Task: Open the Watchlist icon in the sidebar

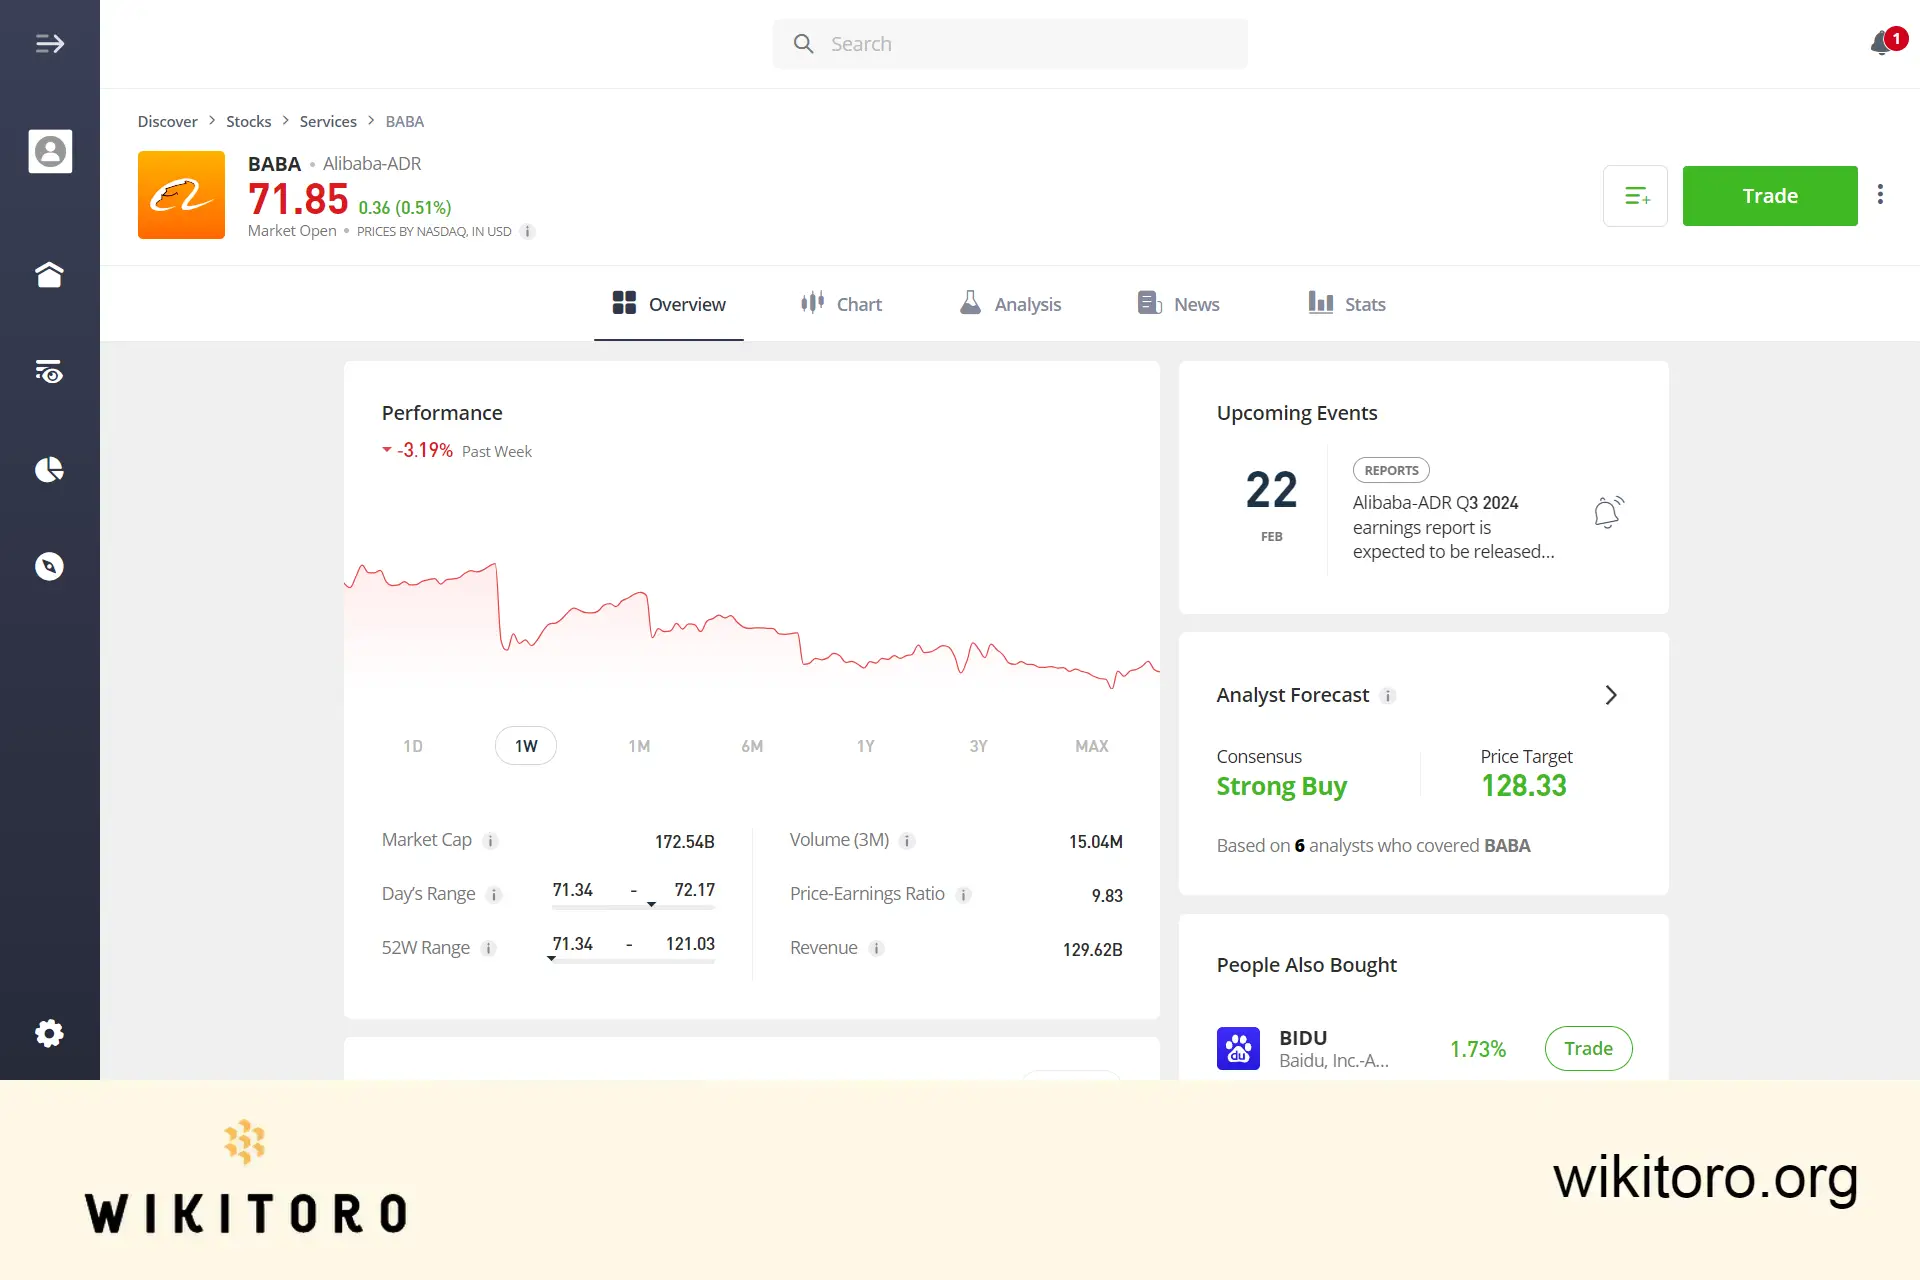Action: [50, 371]
